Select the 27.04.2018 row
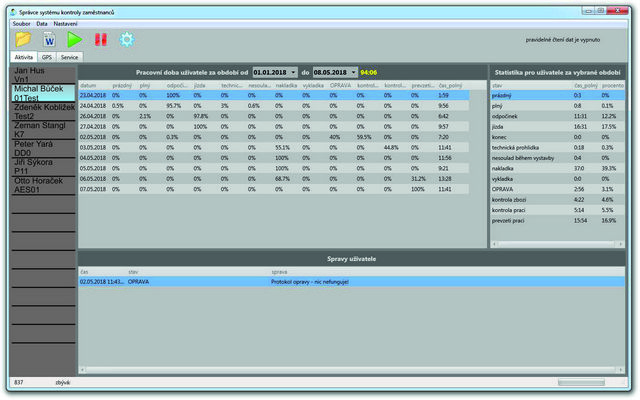 (273, 127)
